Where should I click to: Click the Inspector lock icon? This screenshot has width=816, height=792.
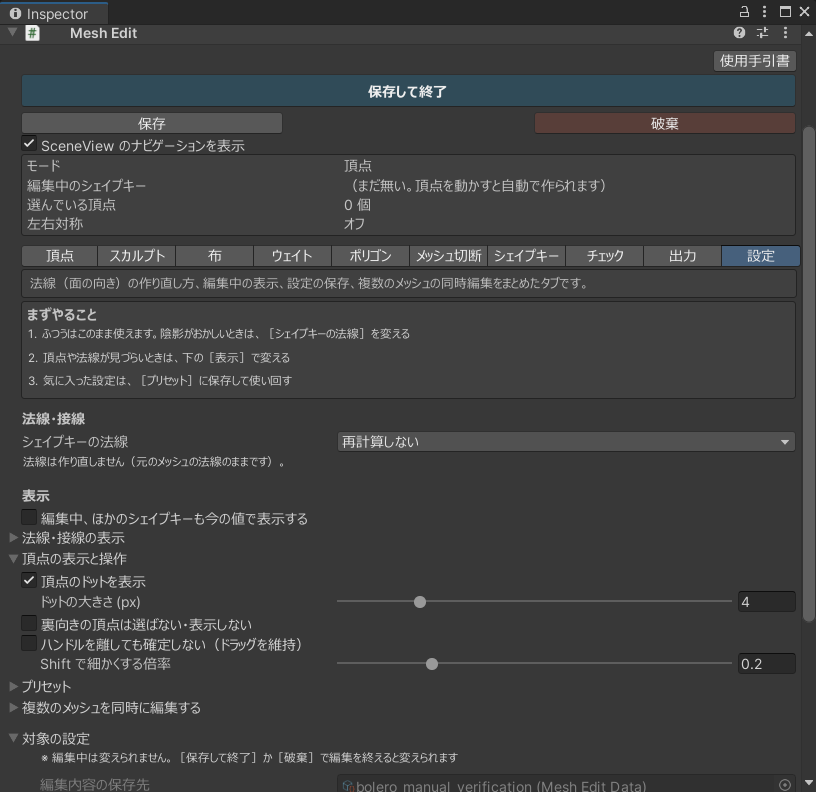pyautogui.click(x=745, y=11)
